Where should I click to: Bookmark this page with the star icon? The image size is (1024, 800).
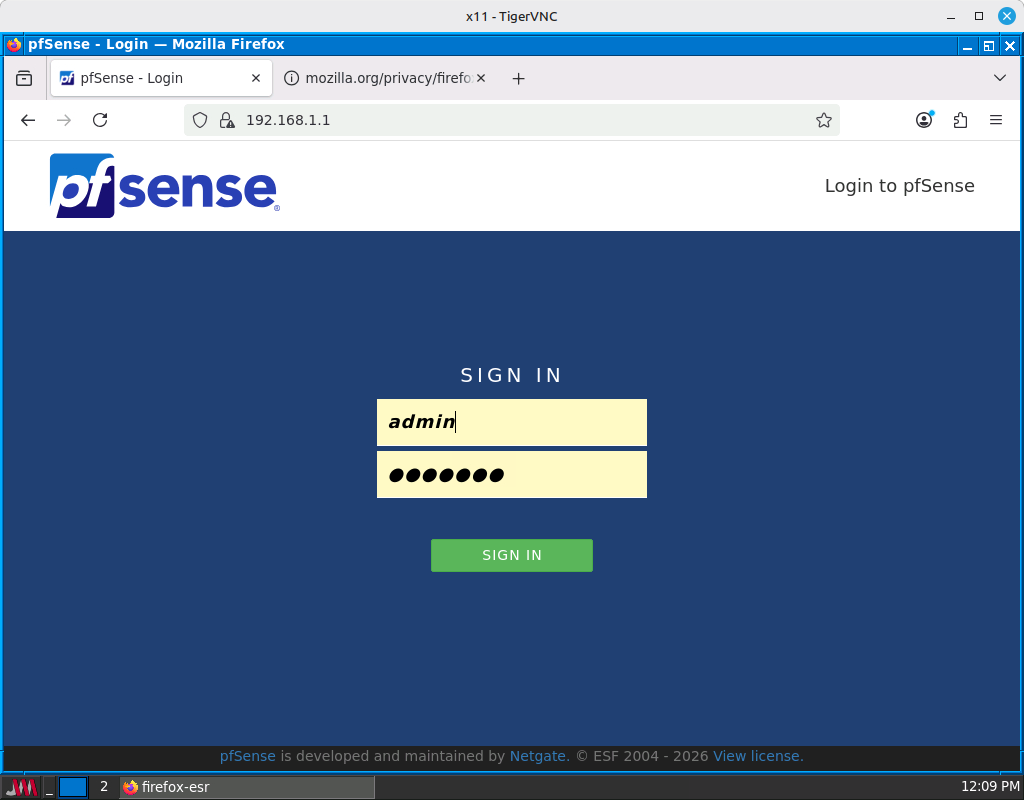(824, 120)
